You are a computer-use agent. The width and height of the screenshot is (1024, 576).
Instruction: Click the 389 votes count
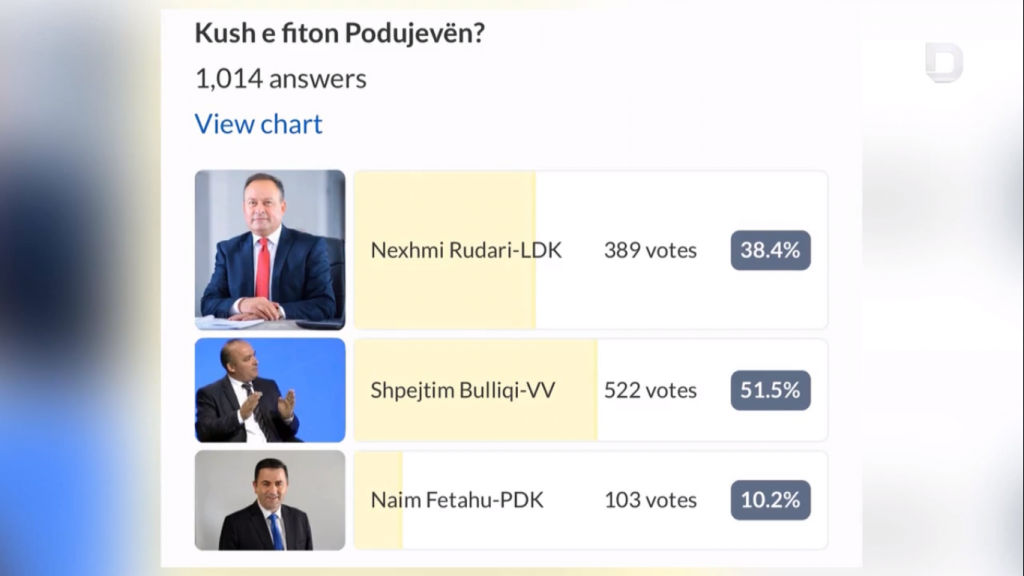[x=650, y=250]
